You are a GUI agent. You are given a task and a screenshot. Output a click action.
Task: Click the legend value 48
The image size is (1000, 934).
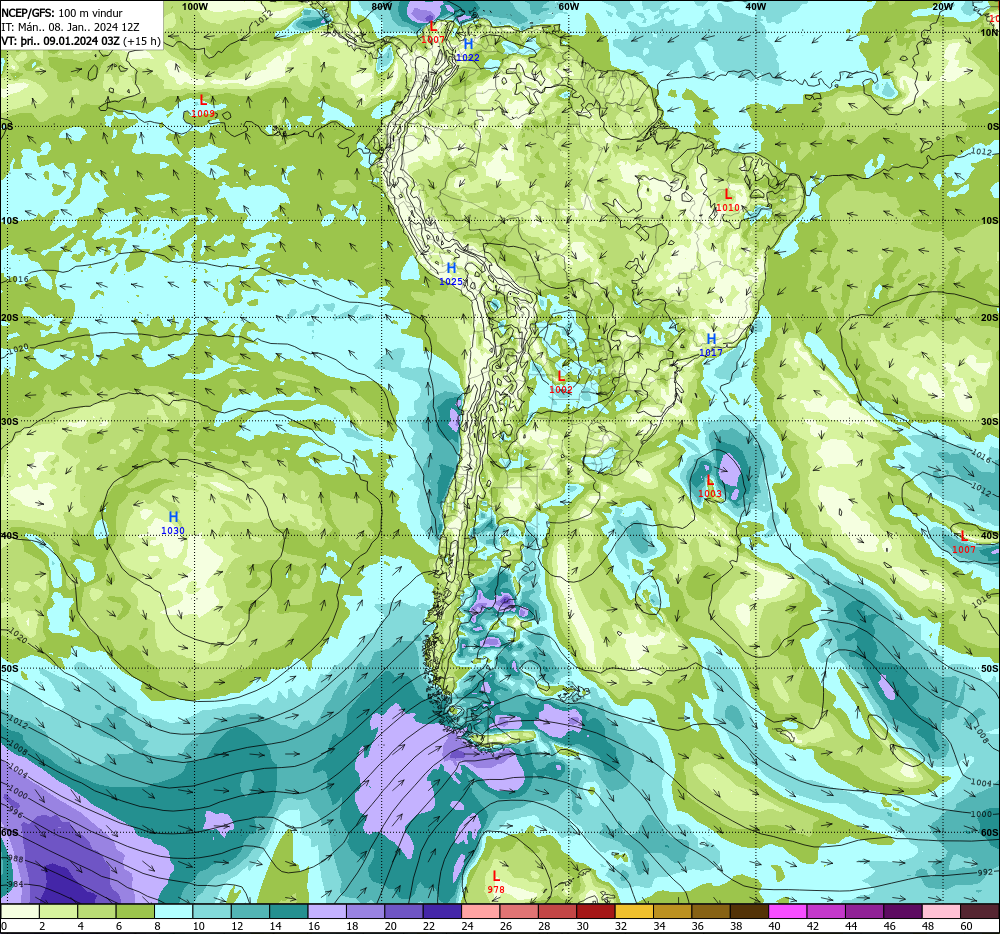point(928,926)
